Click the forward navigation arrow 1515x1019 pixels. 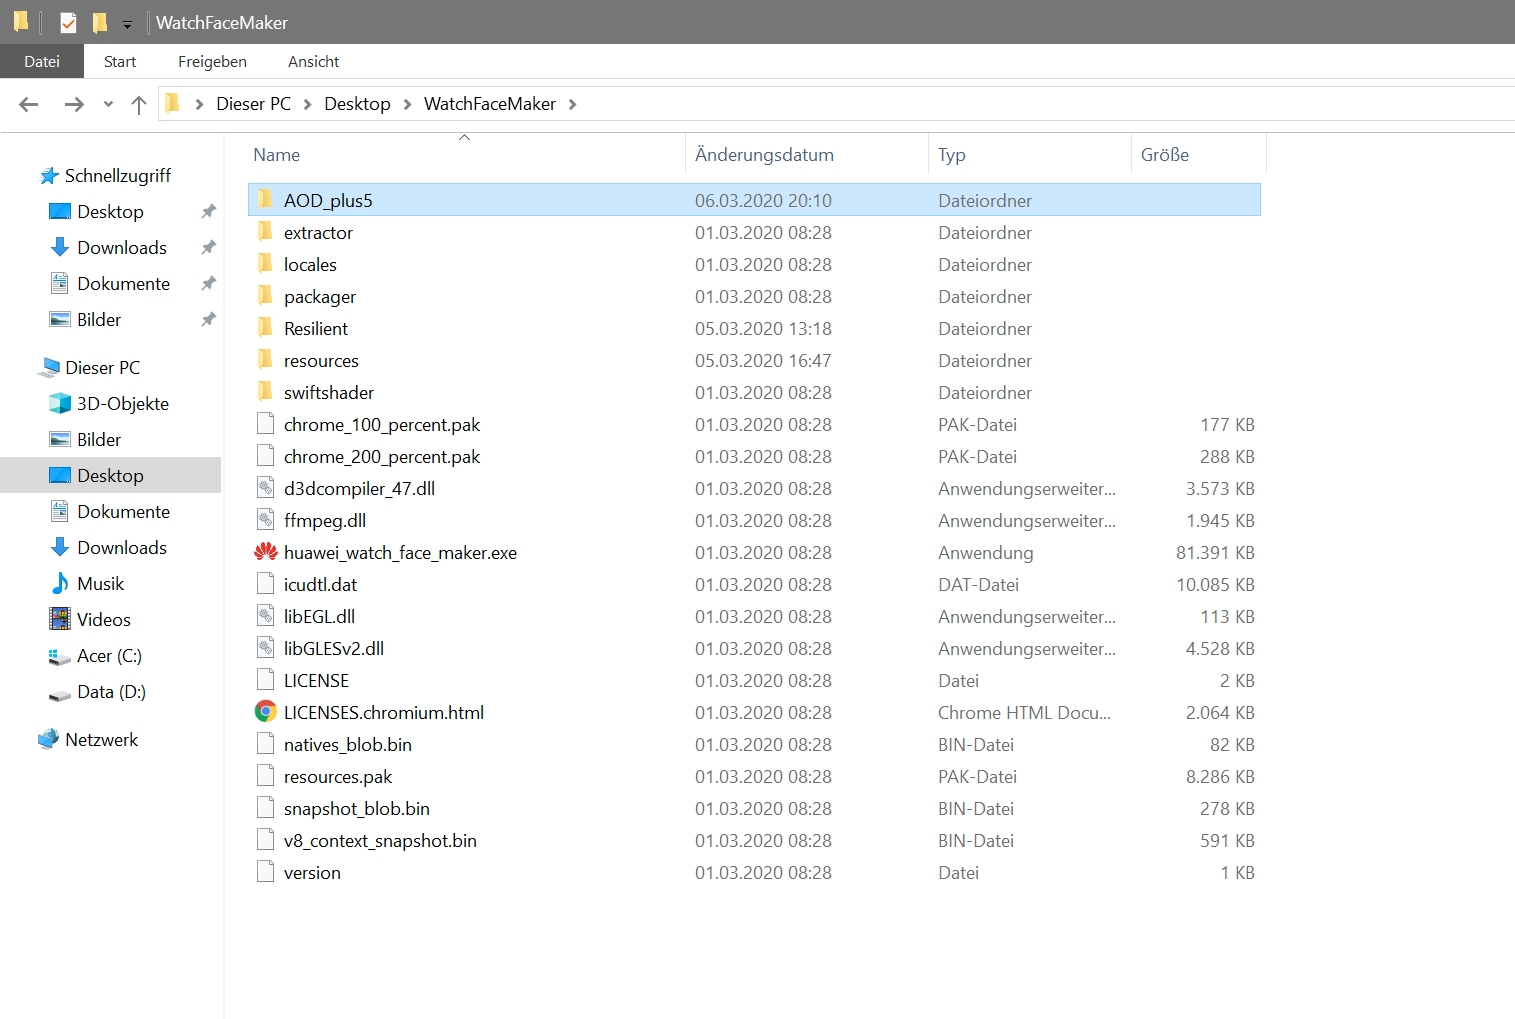74,104
